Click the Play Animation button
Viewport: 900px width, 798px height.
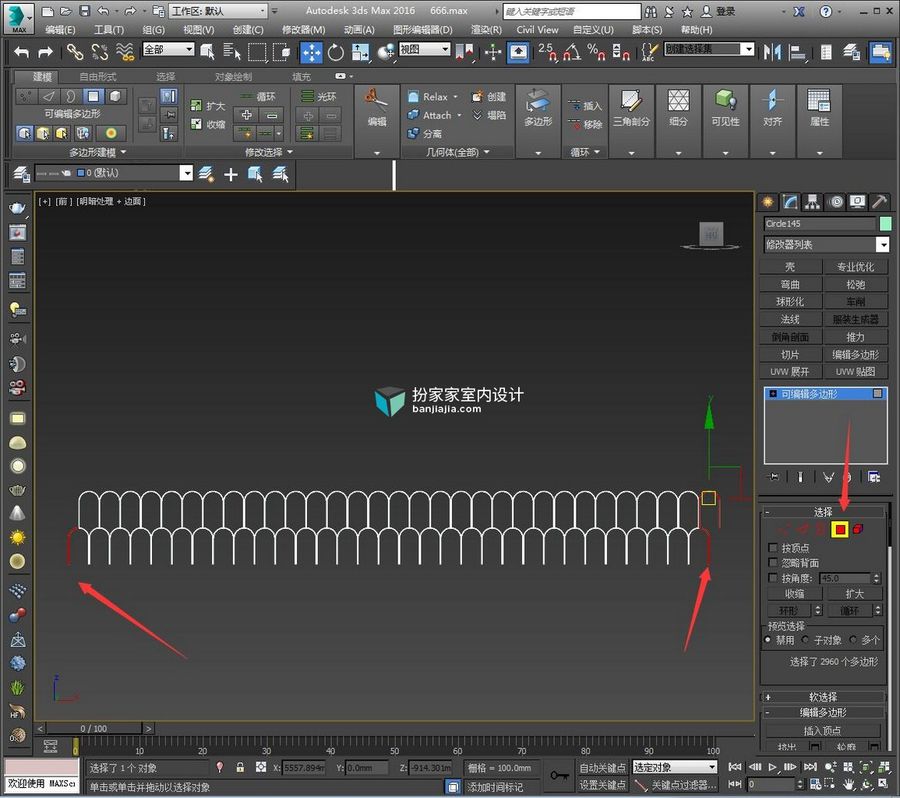[x=773, y=767]
